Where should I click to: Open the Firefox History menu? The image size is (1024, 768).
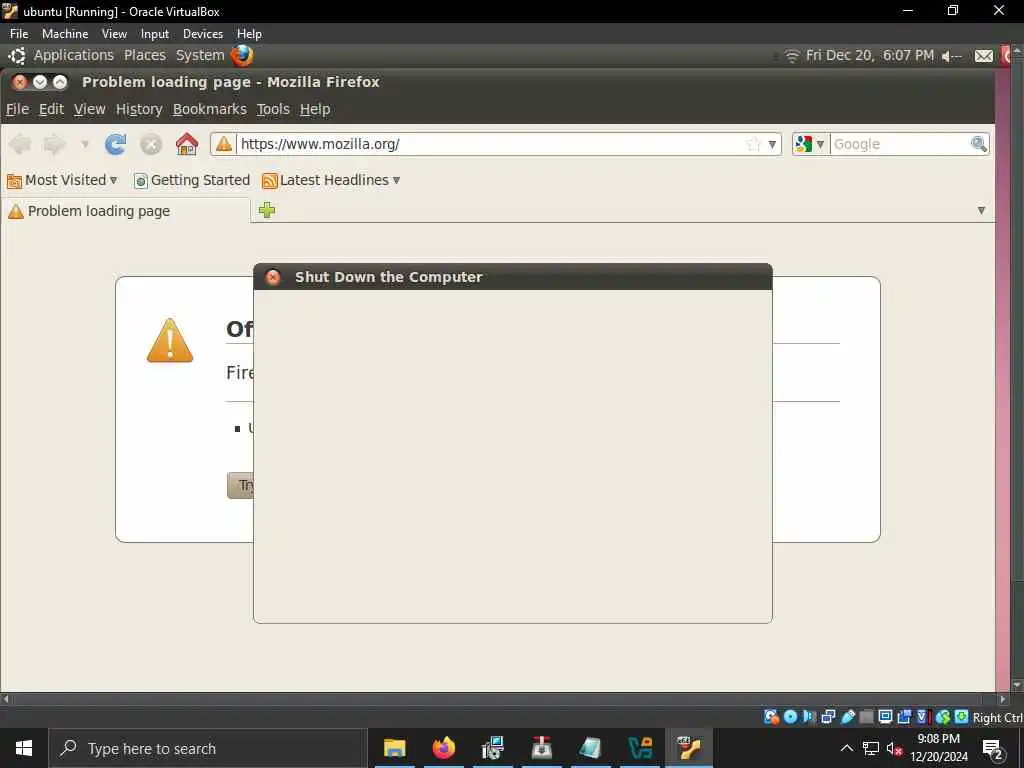[x=139, y=109]
